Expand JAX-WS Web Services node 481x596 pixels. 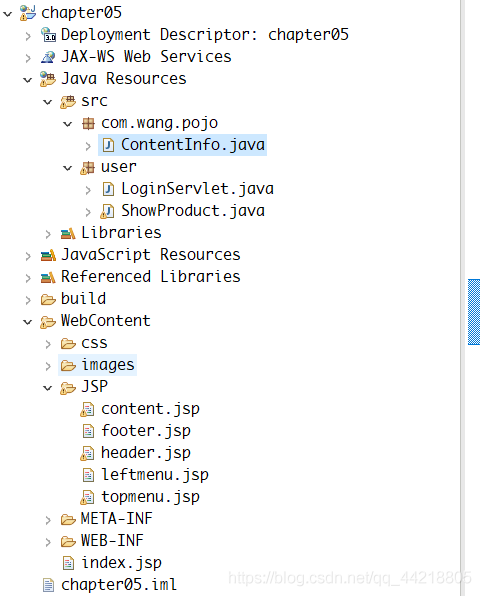[28, 58]
